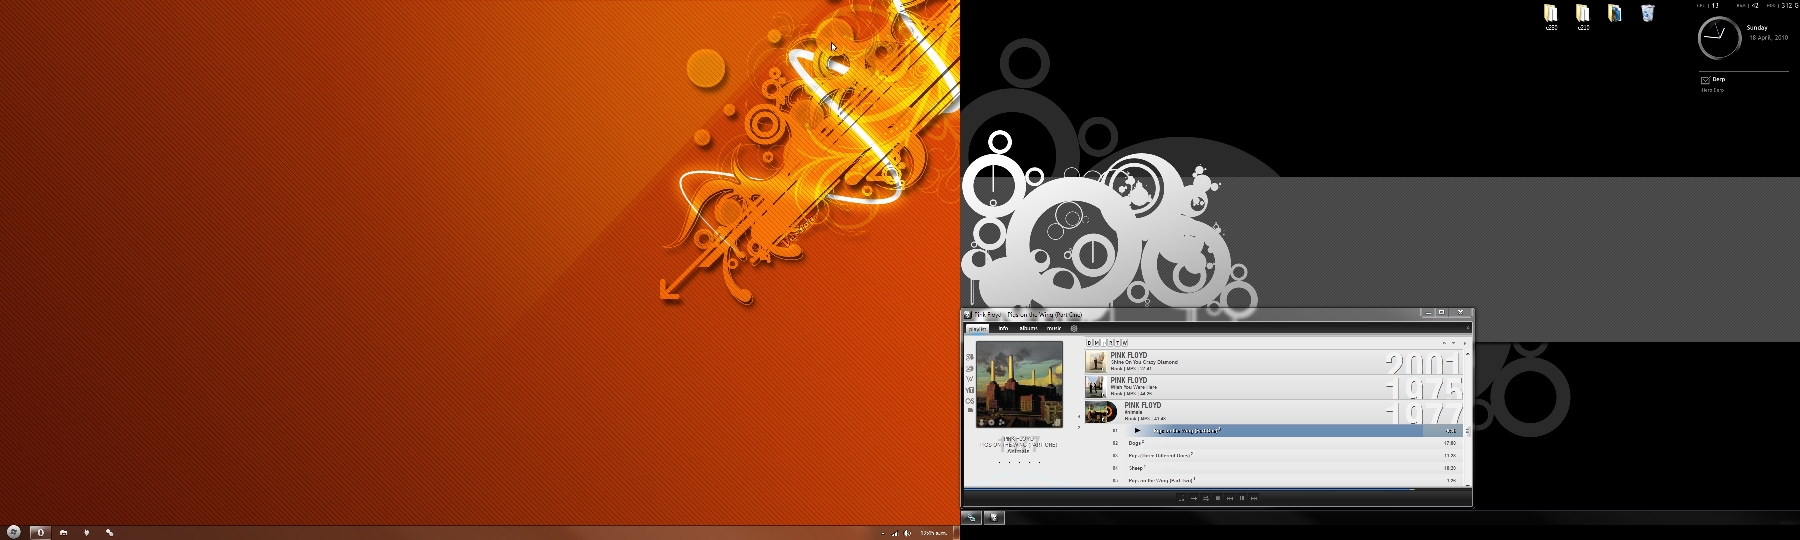This screenshot has width=1800, height=540.
Task: Open the Recycle Bin on desktop
Action: (1647, 14)
